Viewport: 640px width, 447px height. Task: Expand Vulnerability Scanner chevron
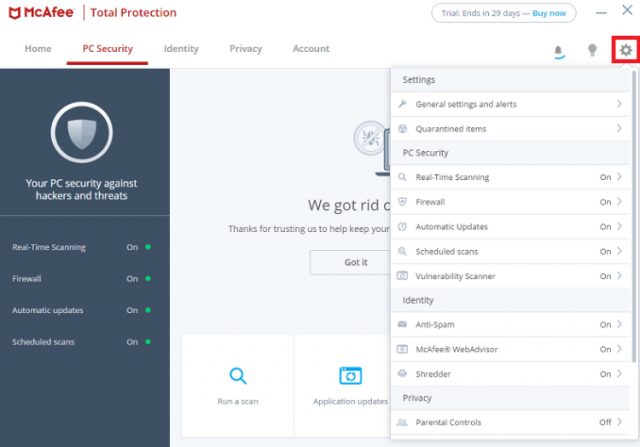[x=619, y=276]
